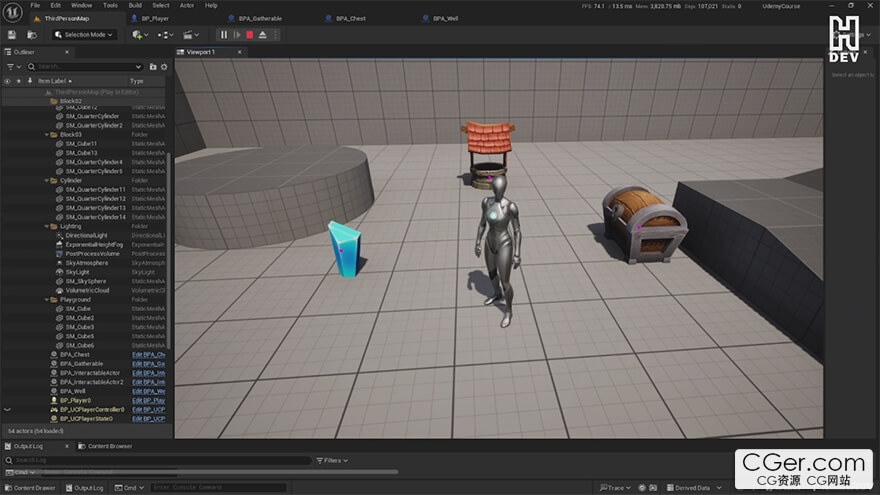Screen dimensions: 880x495
Task: Stop the play session with the red button
Action: click(249, 35)
